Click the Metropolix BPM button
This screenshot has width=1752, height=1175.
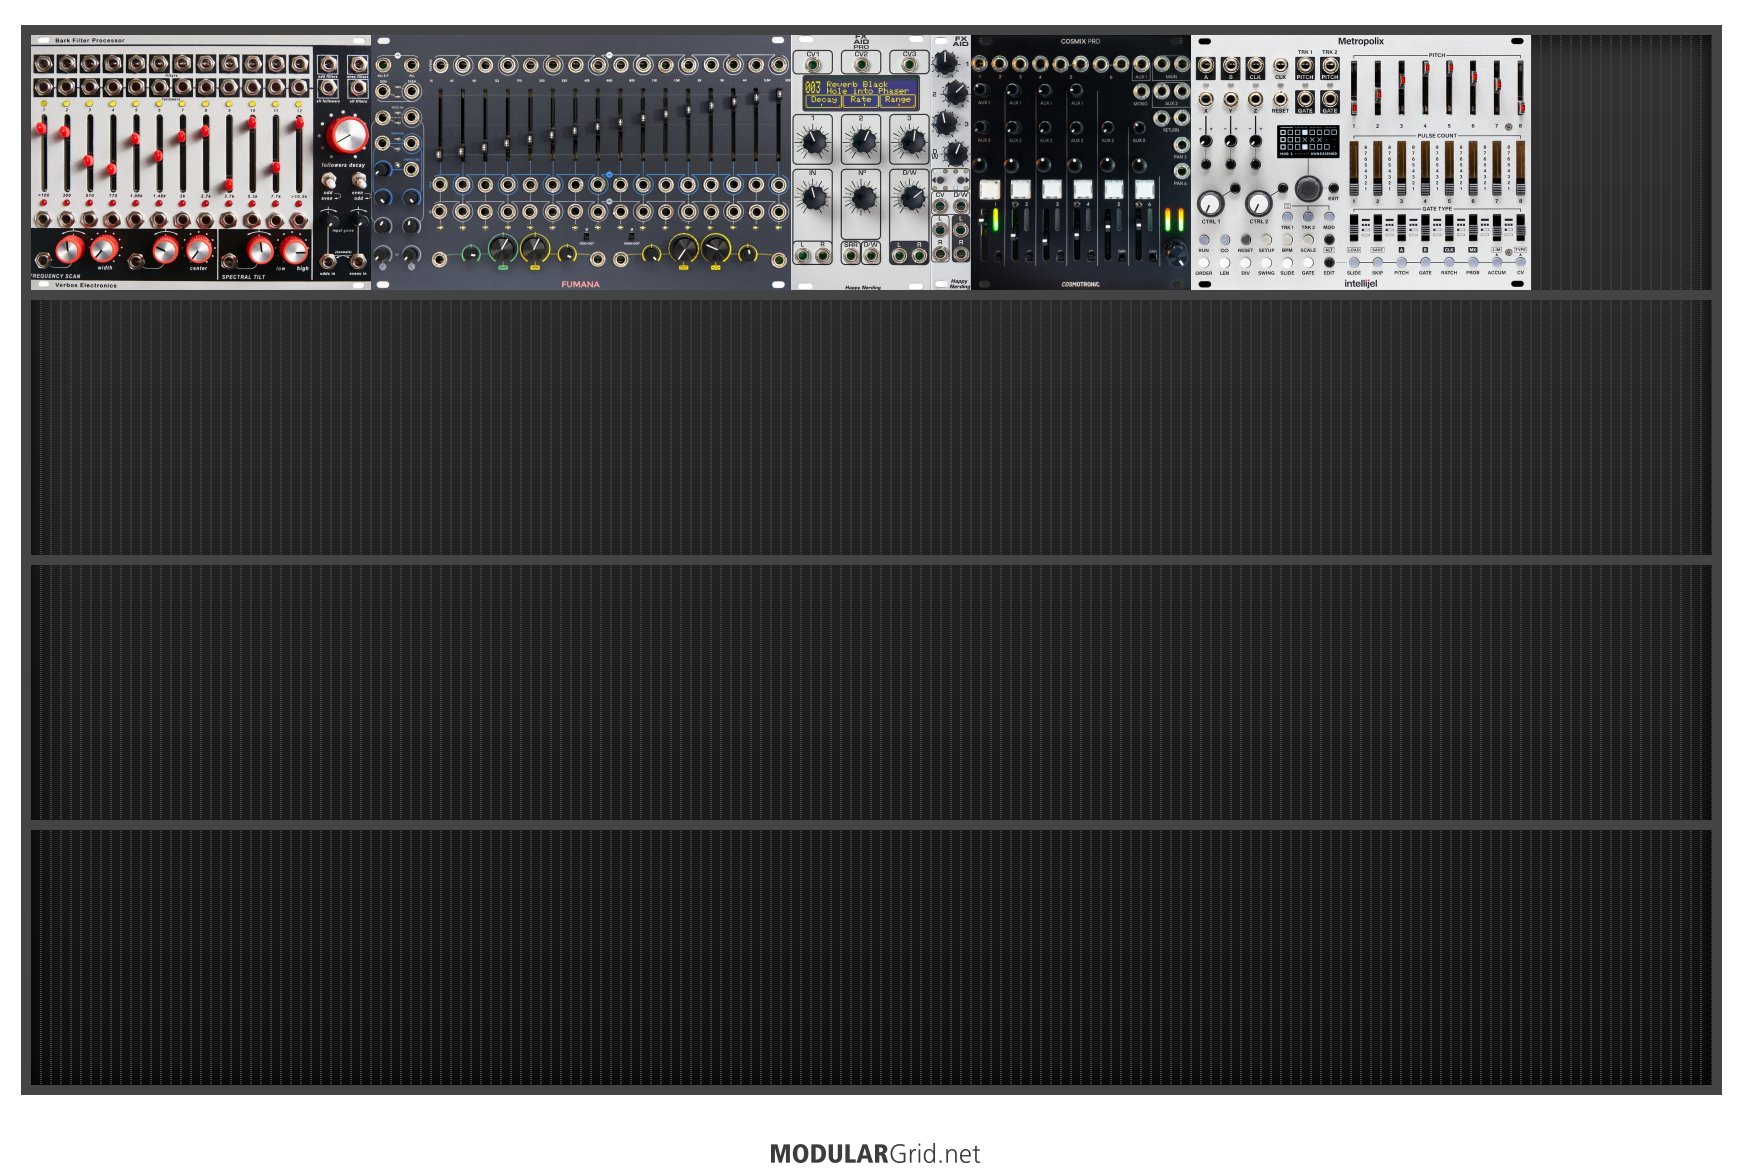pos(1287,240)
